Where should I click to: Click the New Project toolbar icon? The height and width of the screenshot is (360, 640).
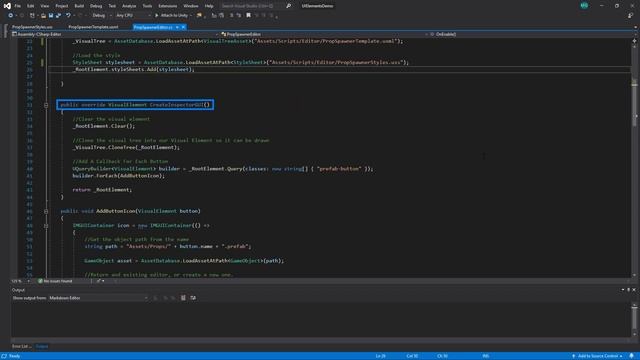click(32, 16)
